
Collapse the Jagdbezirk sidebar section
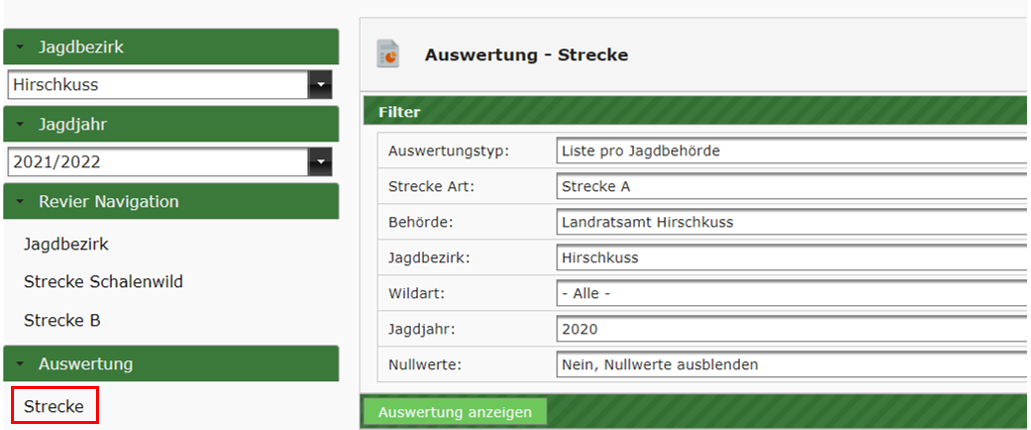click(20, 47)
